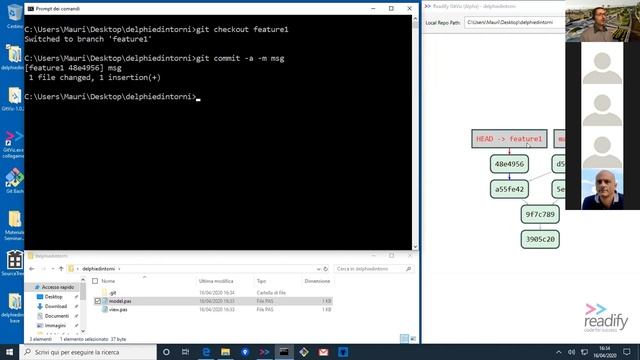Image resolution: width=640 pixels, height=360 pixels.
Task: Open File Explorer from the taskbar
Action: [225, 352]
